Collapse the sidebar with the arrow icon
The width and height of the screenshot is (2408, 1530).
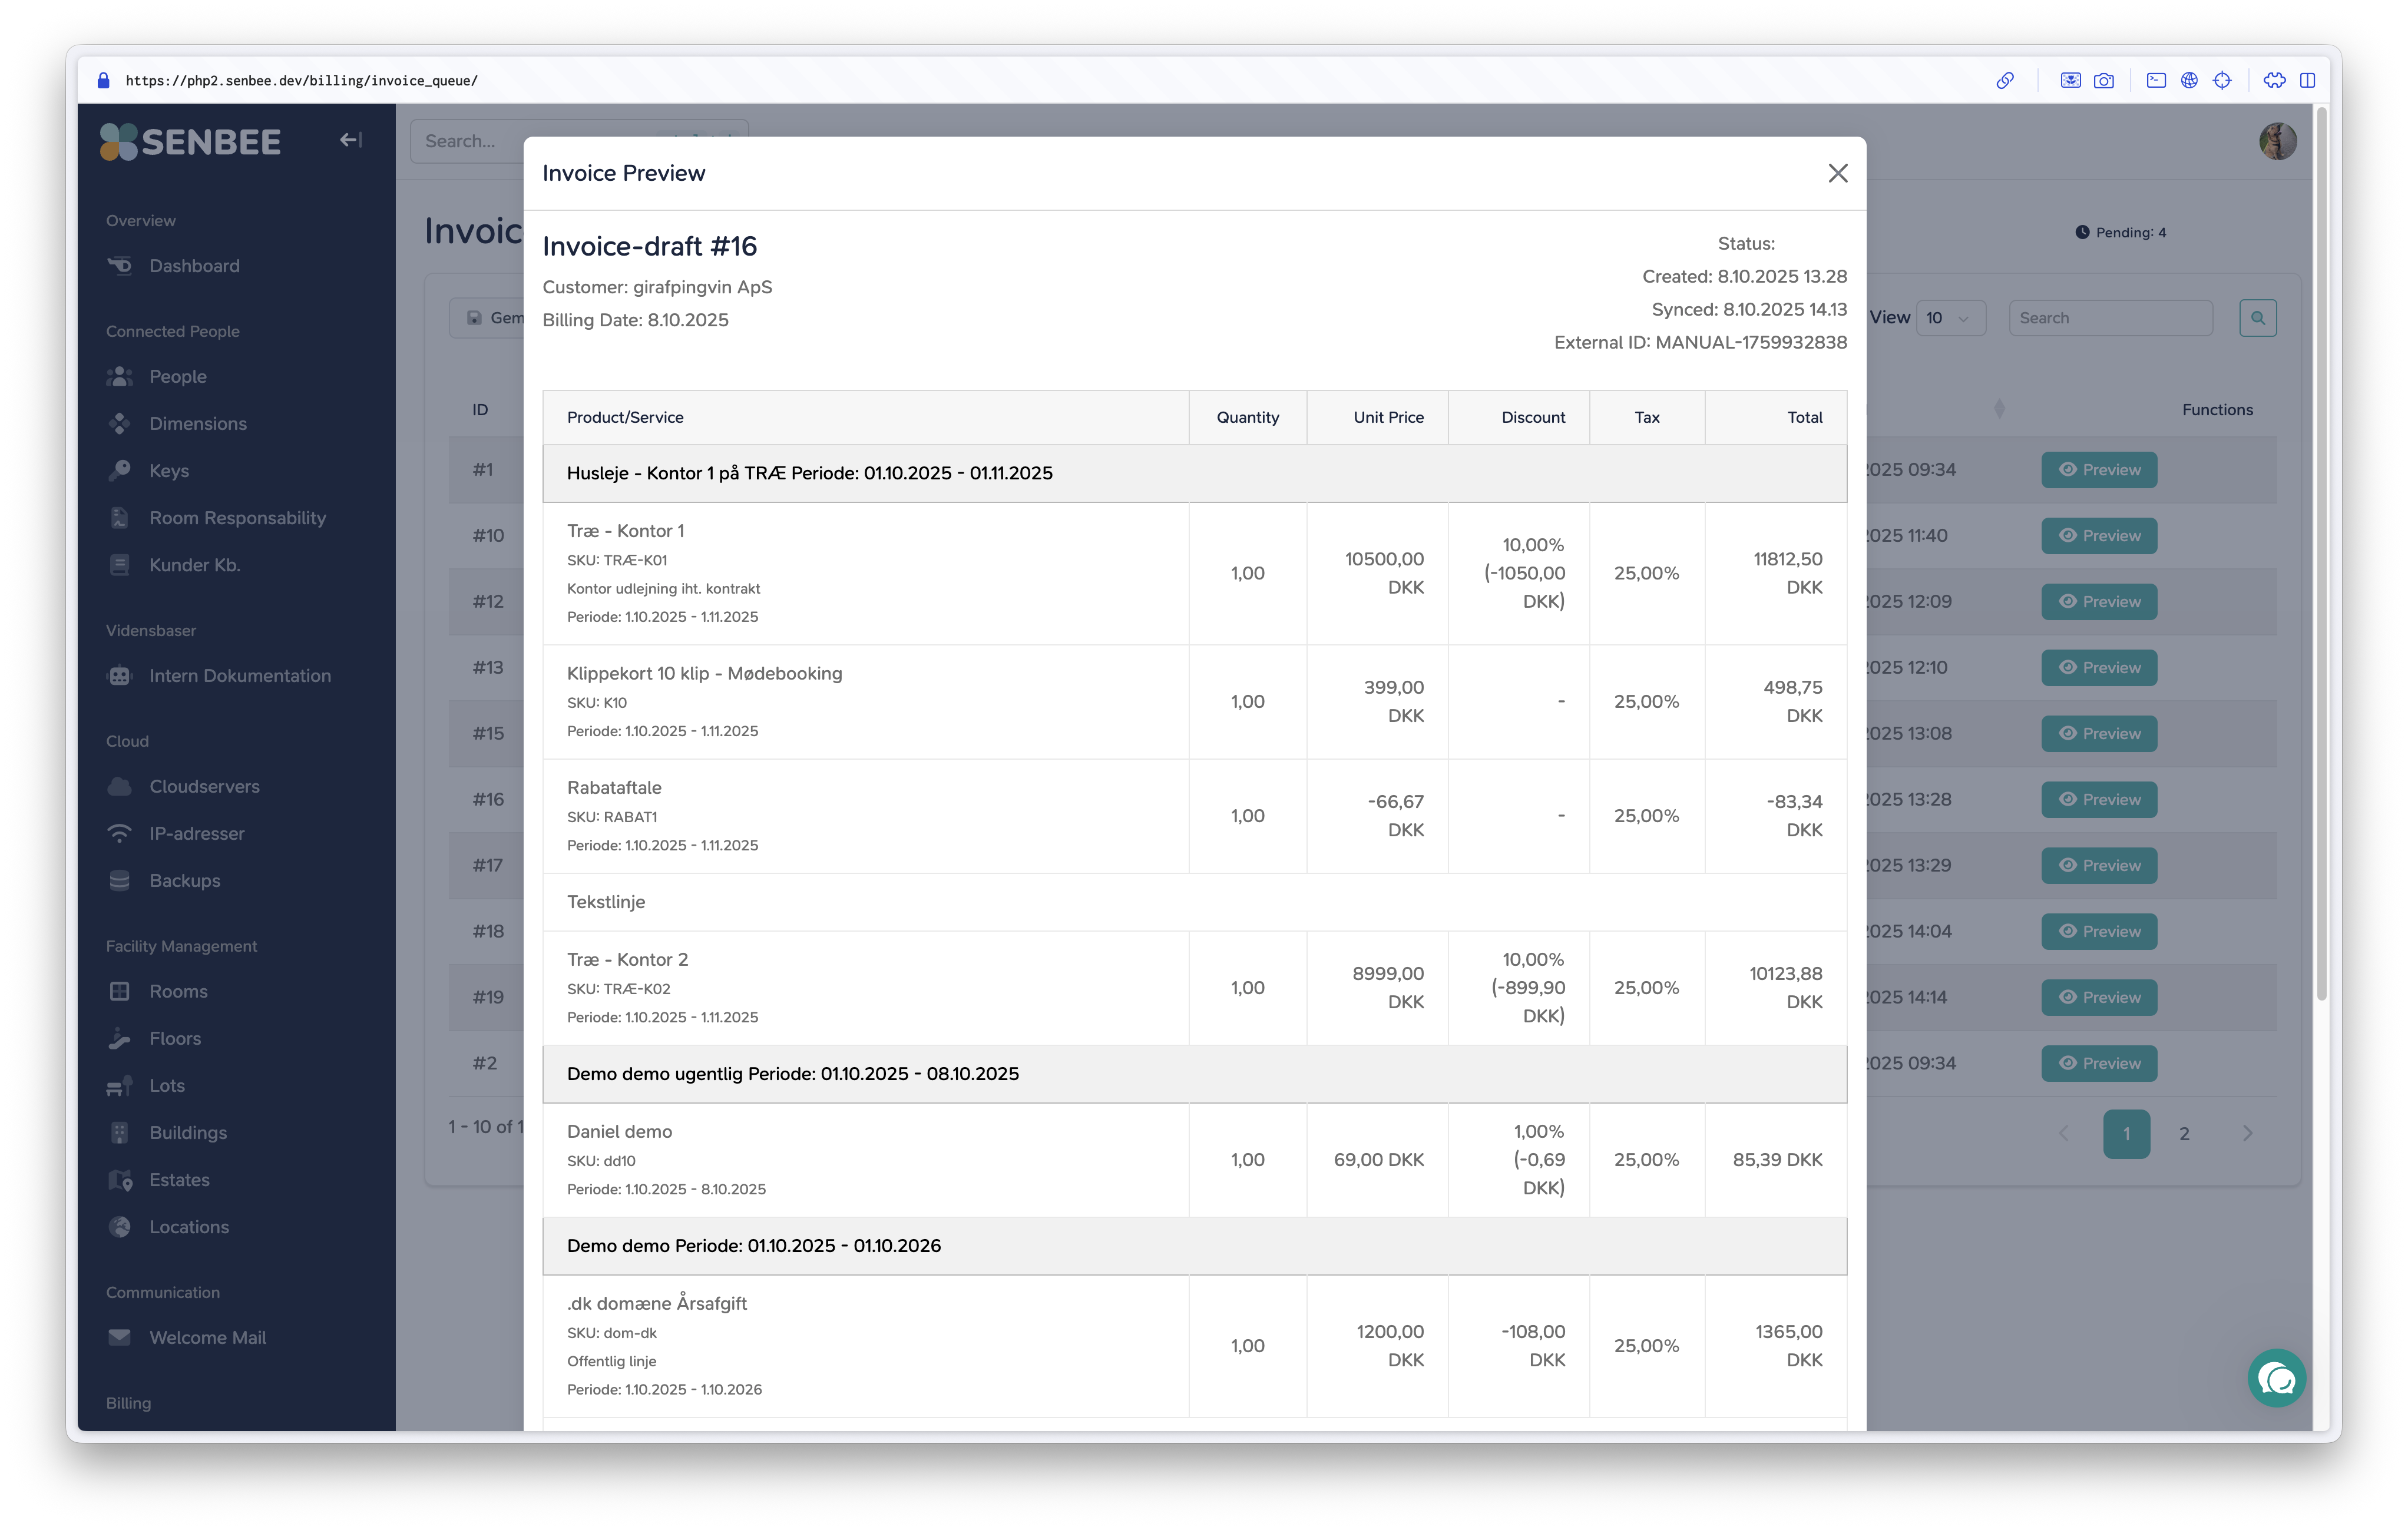point(350,140)
